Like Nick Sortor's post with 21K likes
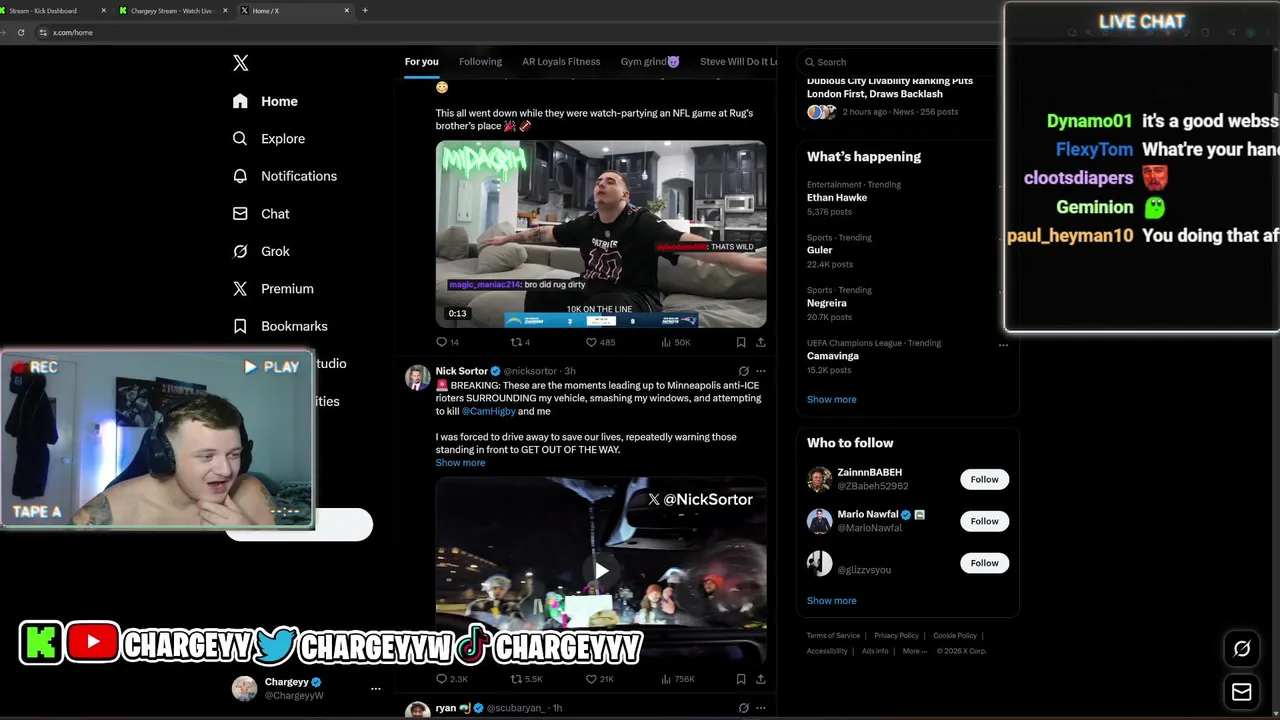 (600, 679)
